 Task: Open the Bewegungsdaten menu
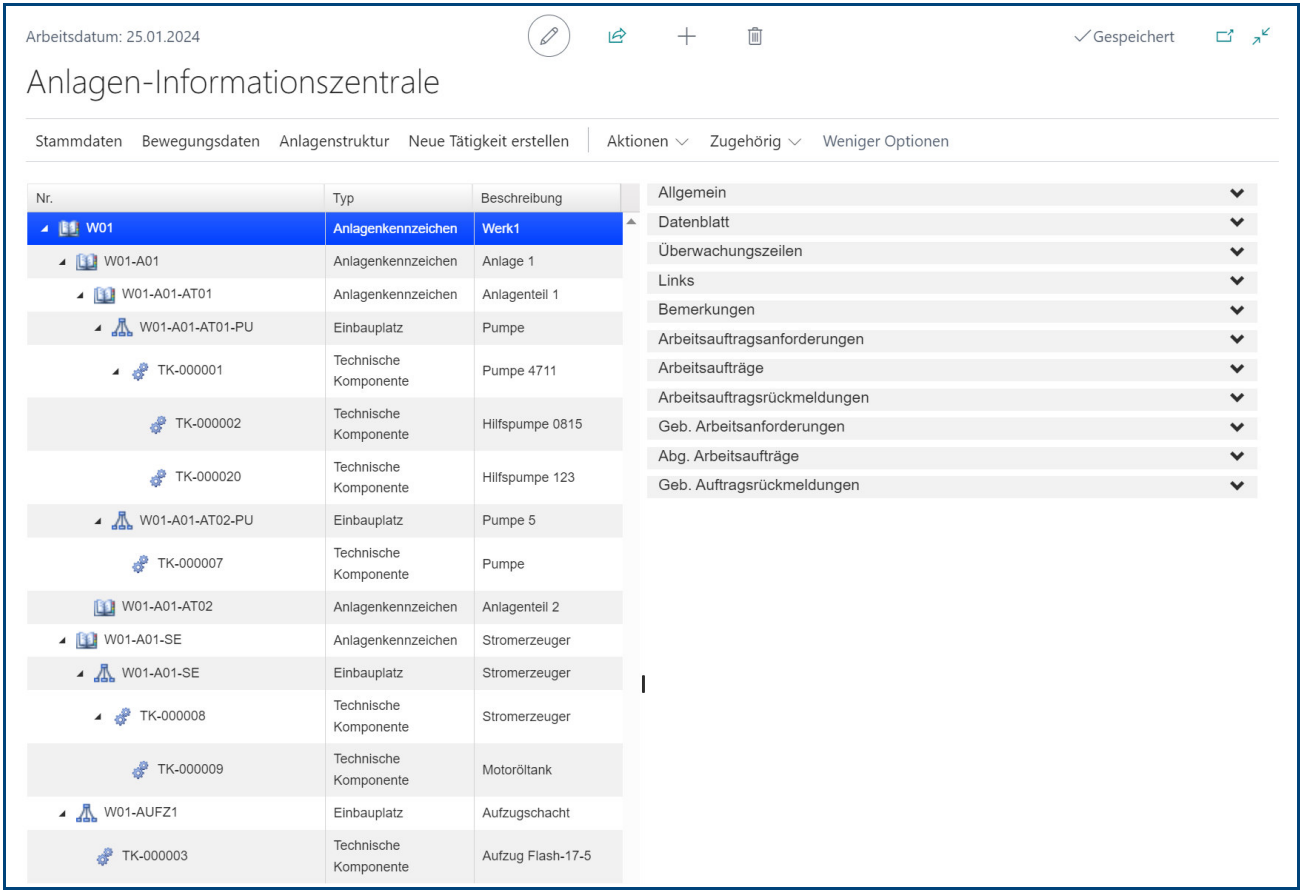pos(201,141)
